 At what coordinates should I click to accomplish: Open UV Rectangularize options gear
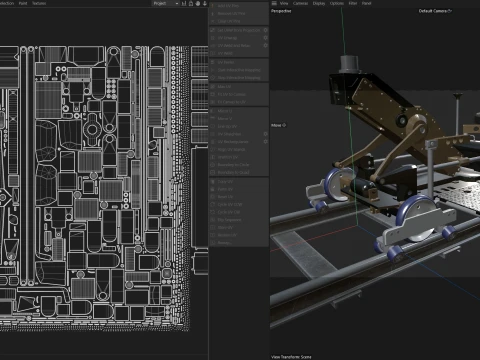pyautogui.click(x=266, y=142)
